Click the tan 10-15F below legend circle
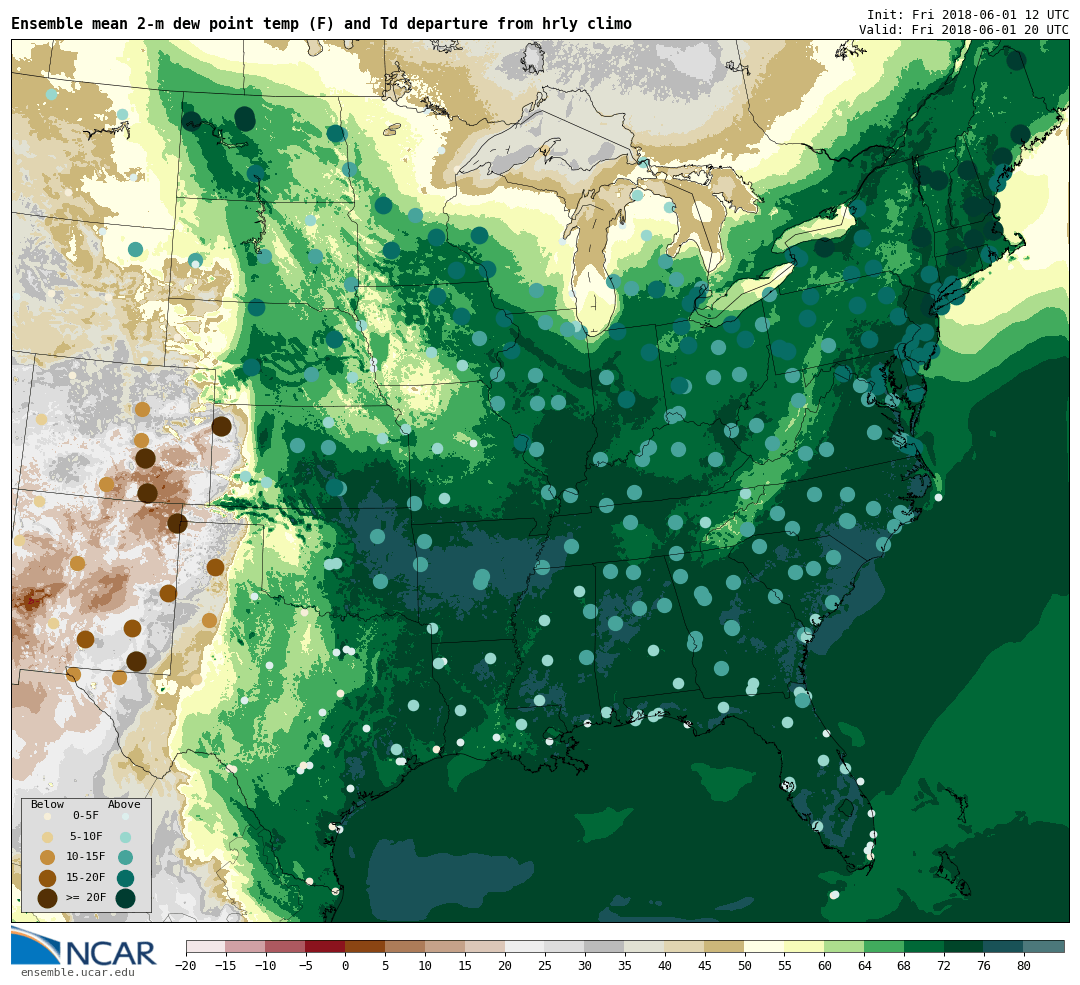 (x=47, y=857)
